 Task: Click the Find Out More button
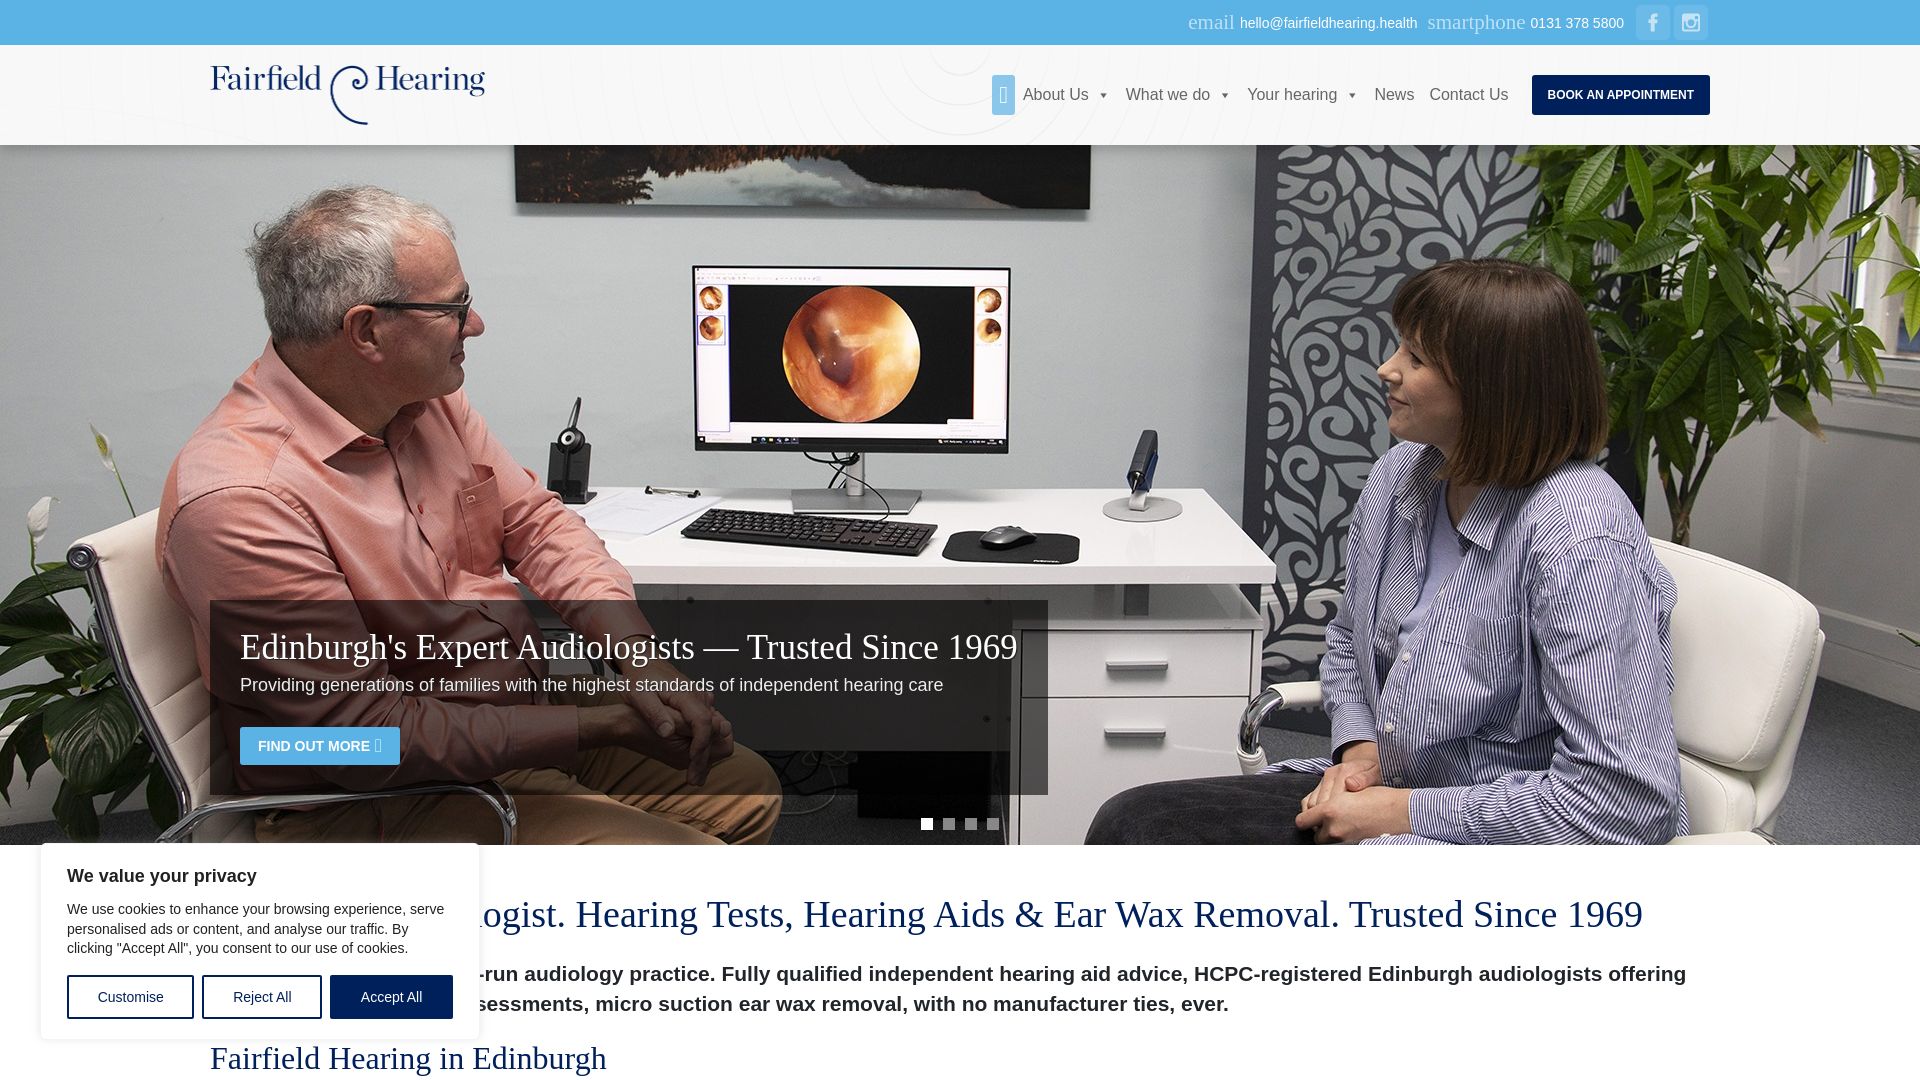[320, 746]
